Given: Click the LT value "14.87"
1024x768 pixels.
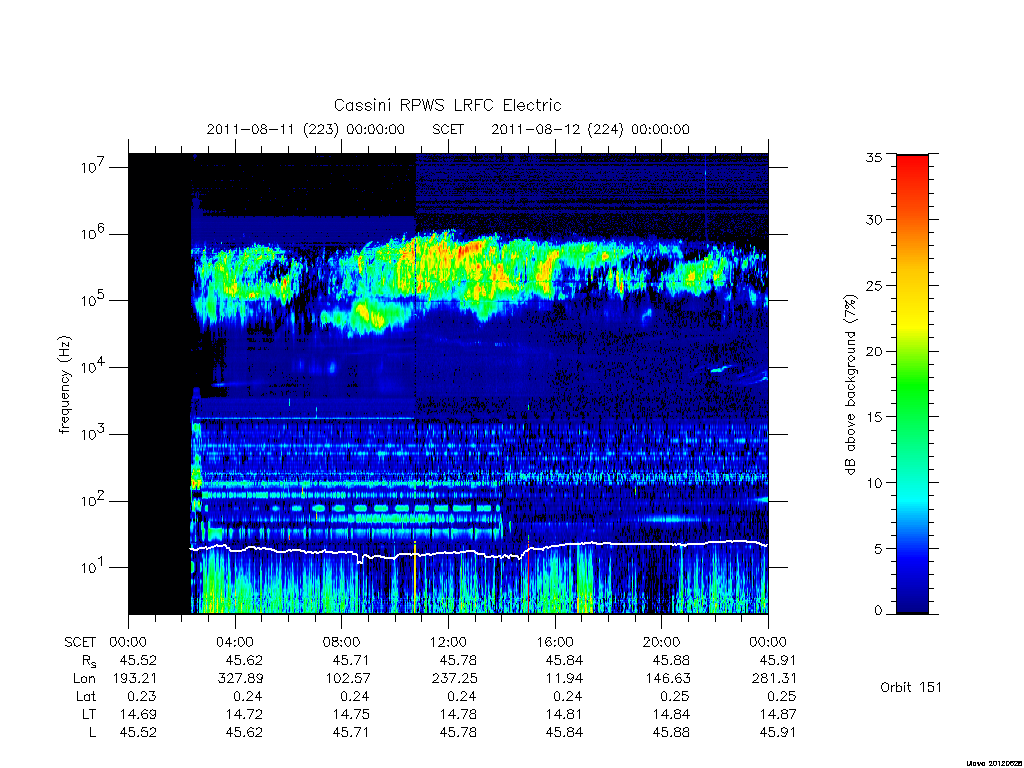Looking at the screenshot, I should click(x=778, y=714).
